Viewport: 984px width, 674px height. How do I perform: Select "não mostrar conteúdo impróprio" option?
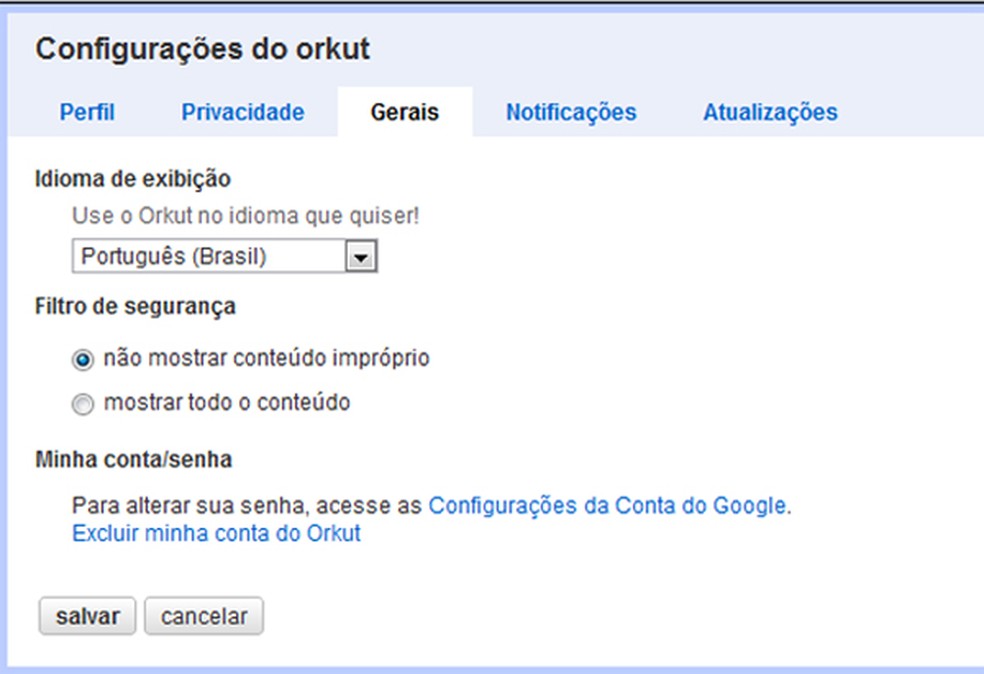83,358
